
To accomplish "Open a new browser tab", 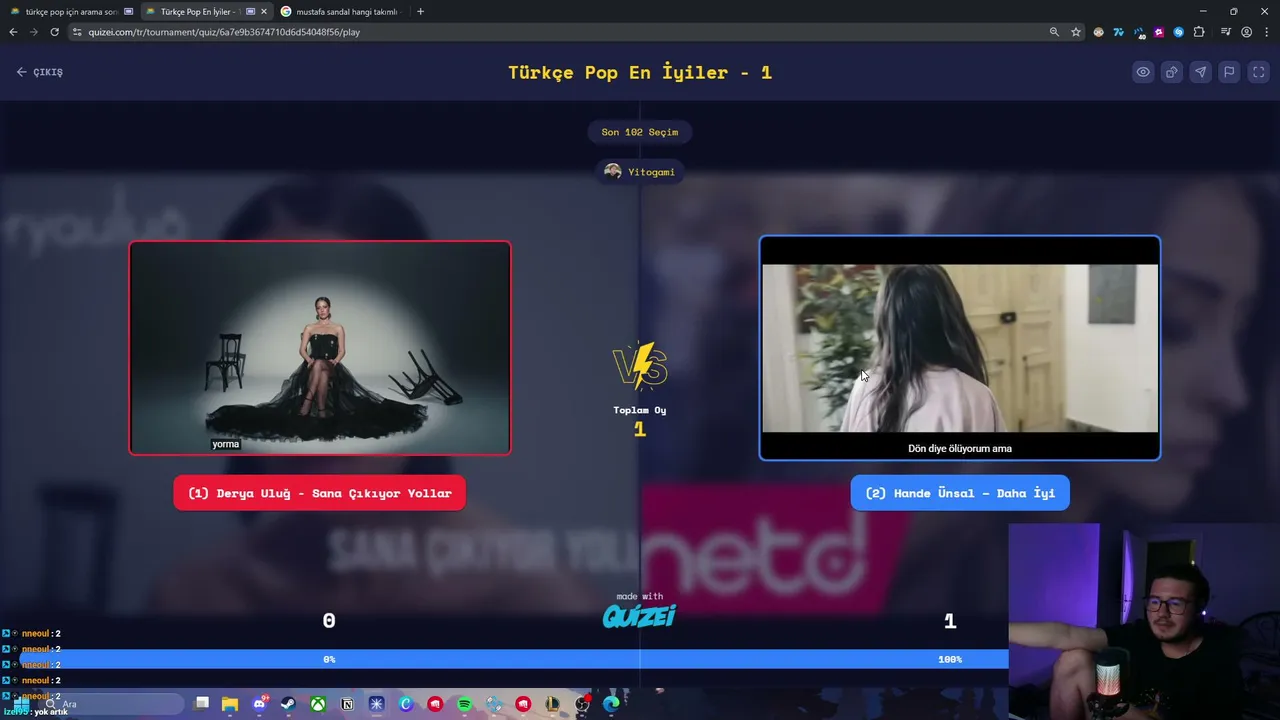I will [420, 12].
